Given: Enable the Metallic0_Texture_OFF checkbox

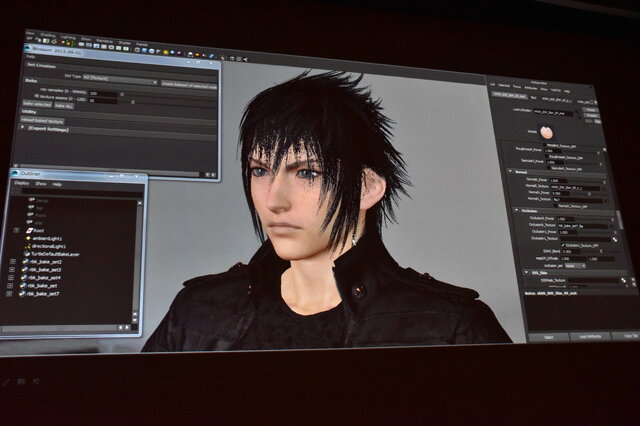Looking at the screenshot, I should 544,145.
